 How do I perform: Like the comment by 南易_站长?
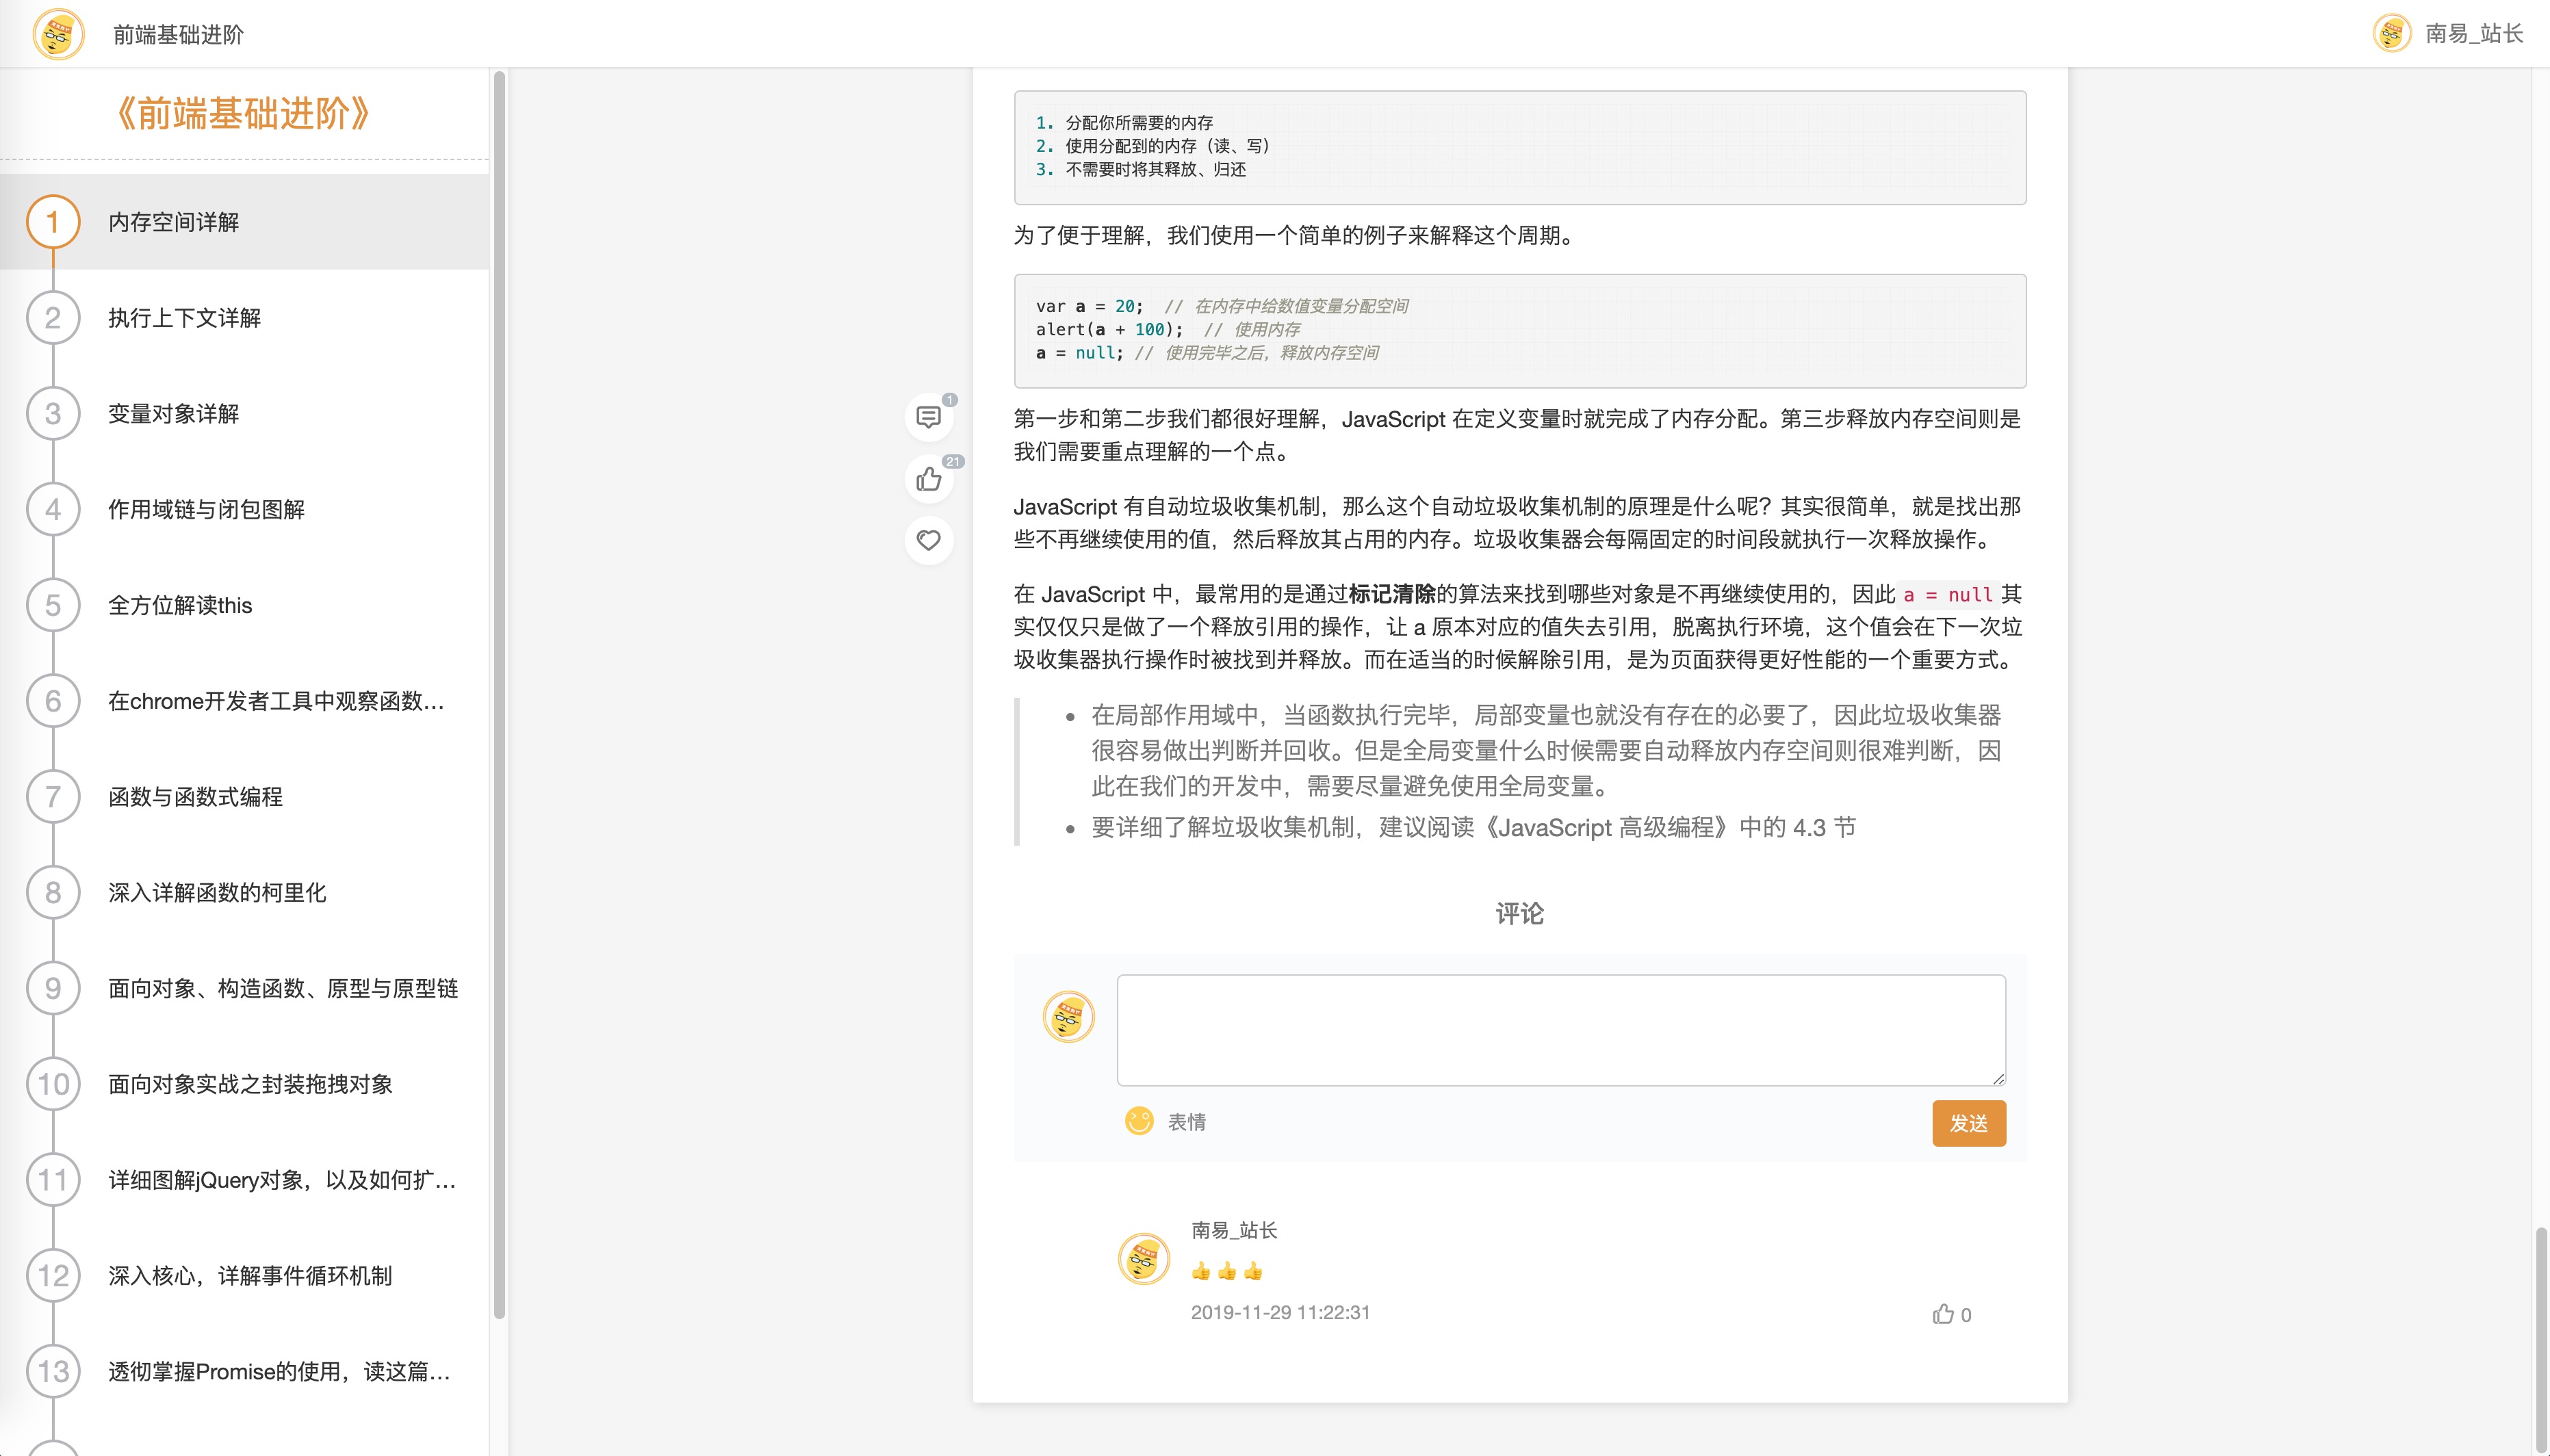(1943, 1314)
